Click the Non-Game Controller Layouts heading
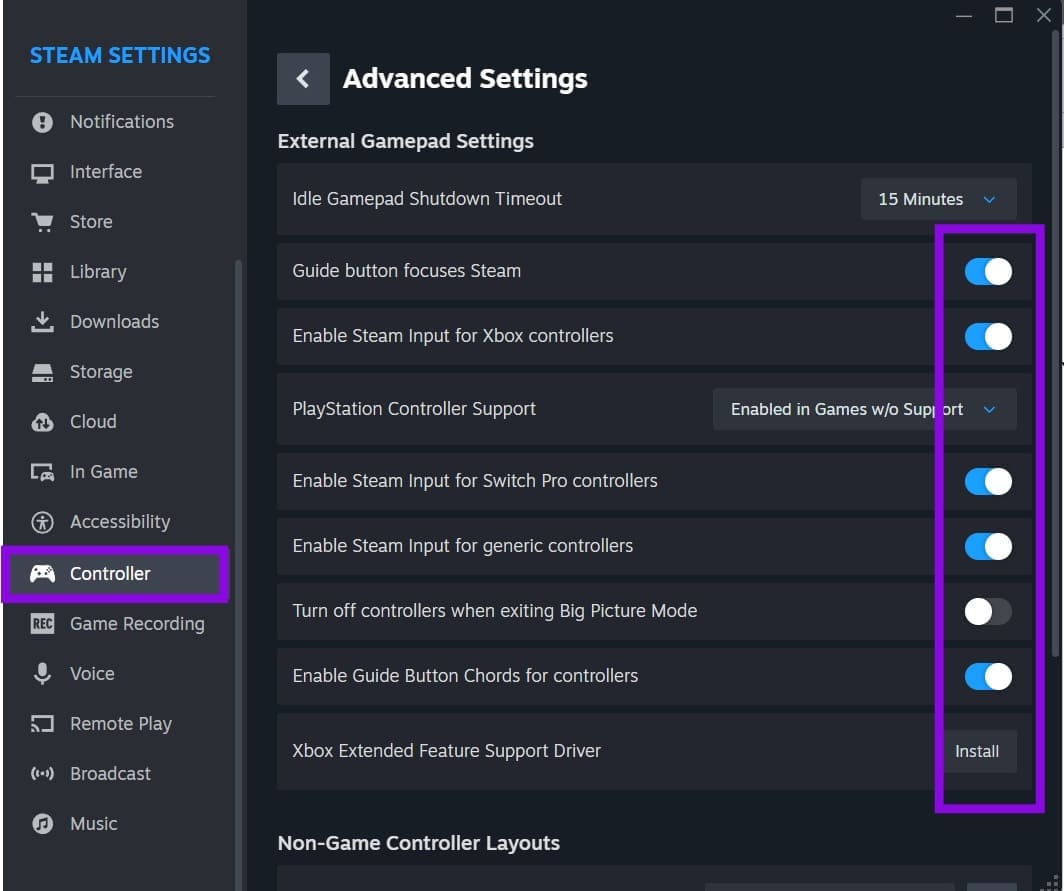Image resolution: width=1064 pixels, height=891 pixels. [419, 843]
